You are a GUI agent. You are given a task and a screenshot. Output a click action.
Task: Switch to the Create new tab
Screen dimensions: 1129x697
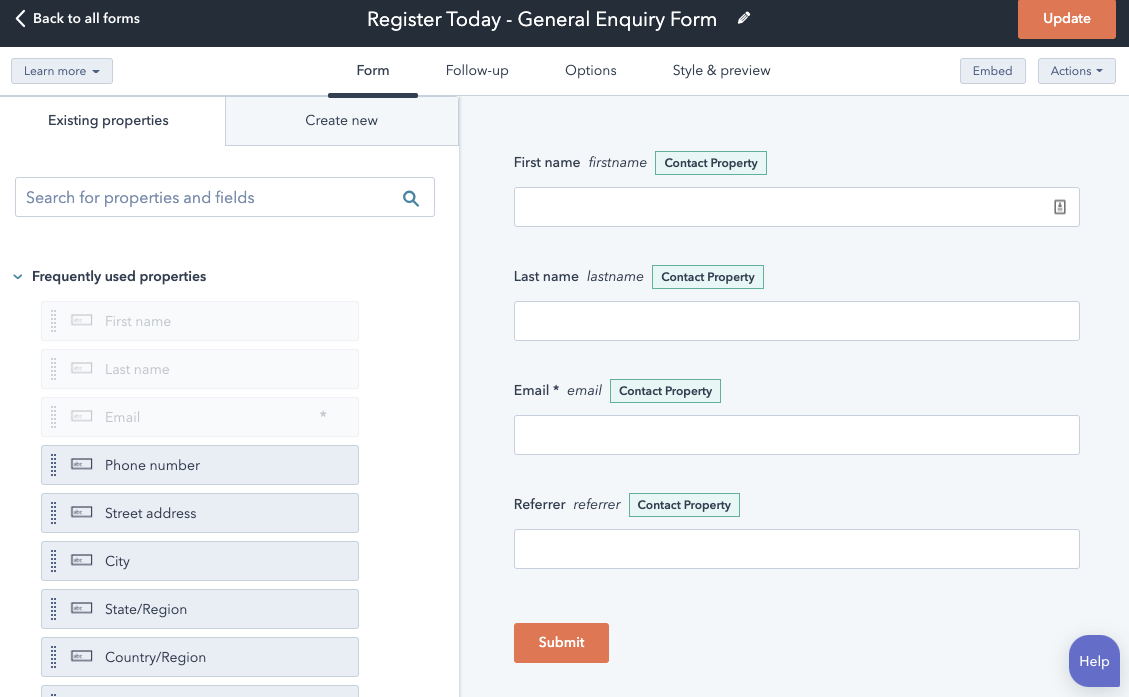tap(341, 119)
